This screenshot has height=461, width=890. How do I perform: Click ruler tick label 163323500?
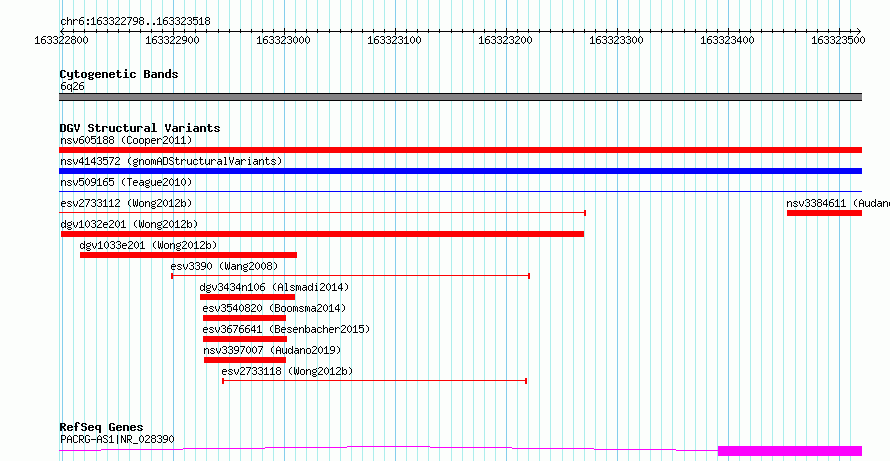pyautogui.click(x=838, y=40)
